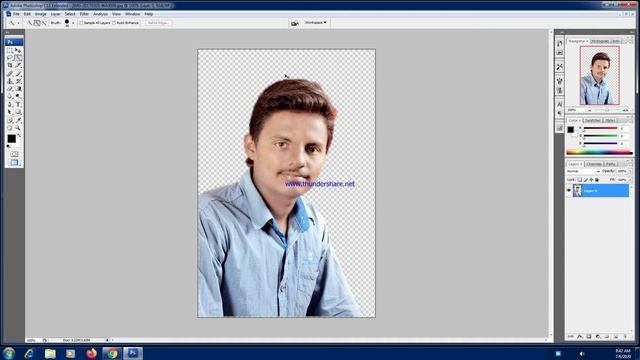Toggle Lock transparent pixels in Layers panel
The width and height of the screenshot is (640, 360).
tap(580, 180)
